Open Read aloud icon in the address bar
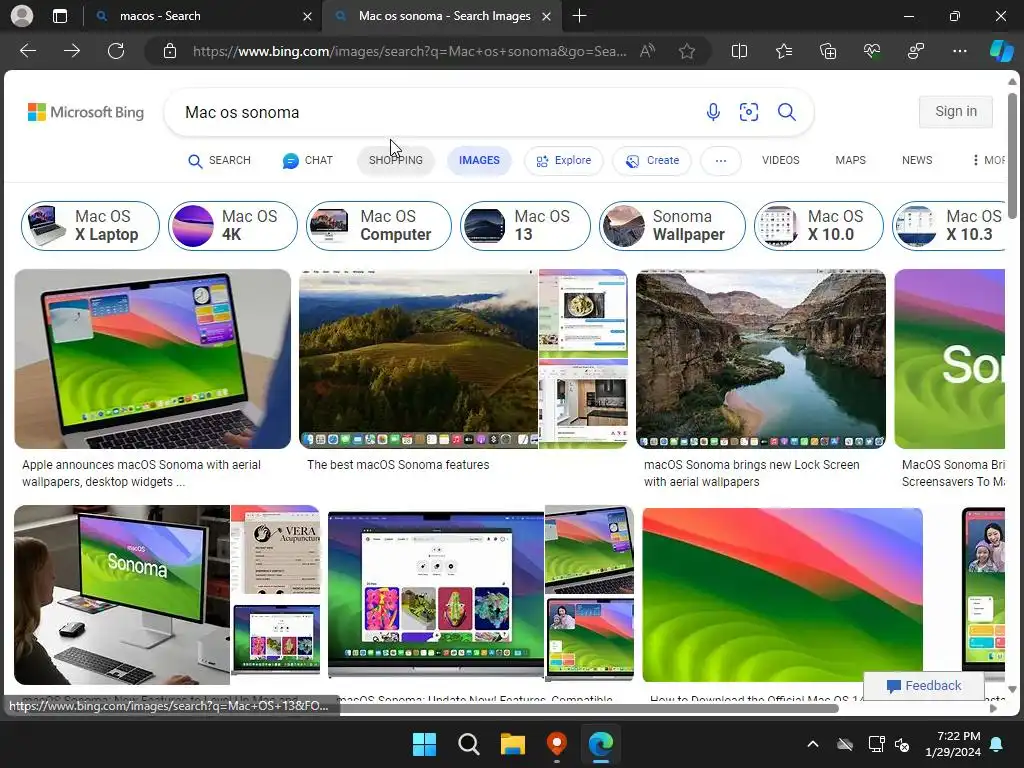This screenshot has width=1024, height=768. [x=647, y=51]
